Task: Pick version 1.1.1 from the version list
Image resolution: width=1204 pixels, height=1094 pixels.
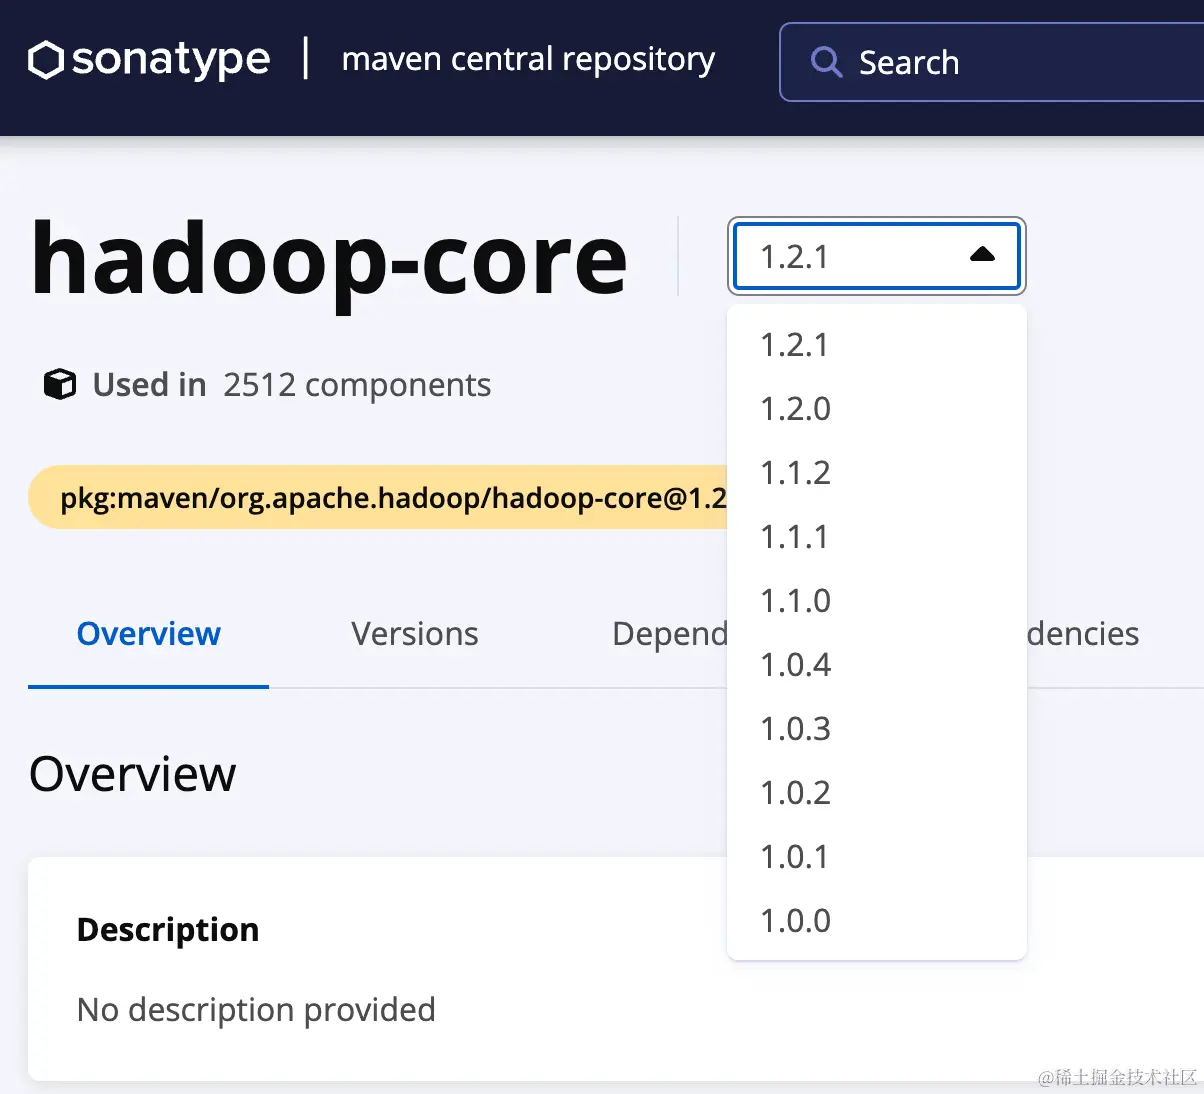Action: (795, 537)
